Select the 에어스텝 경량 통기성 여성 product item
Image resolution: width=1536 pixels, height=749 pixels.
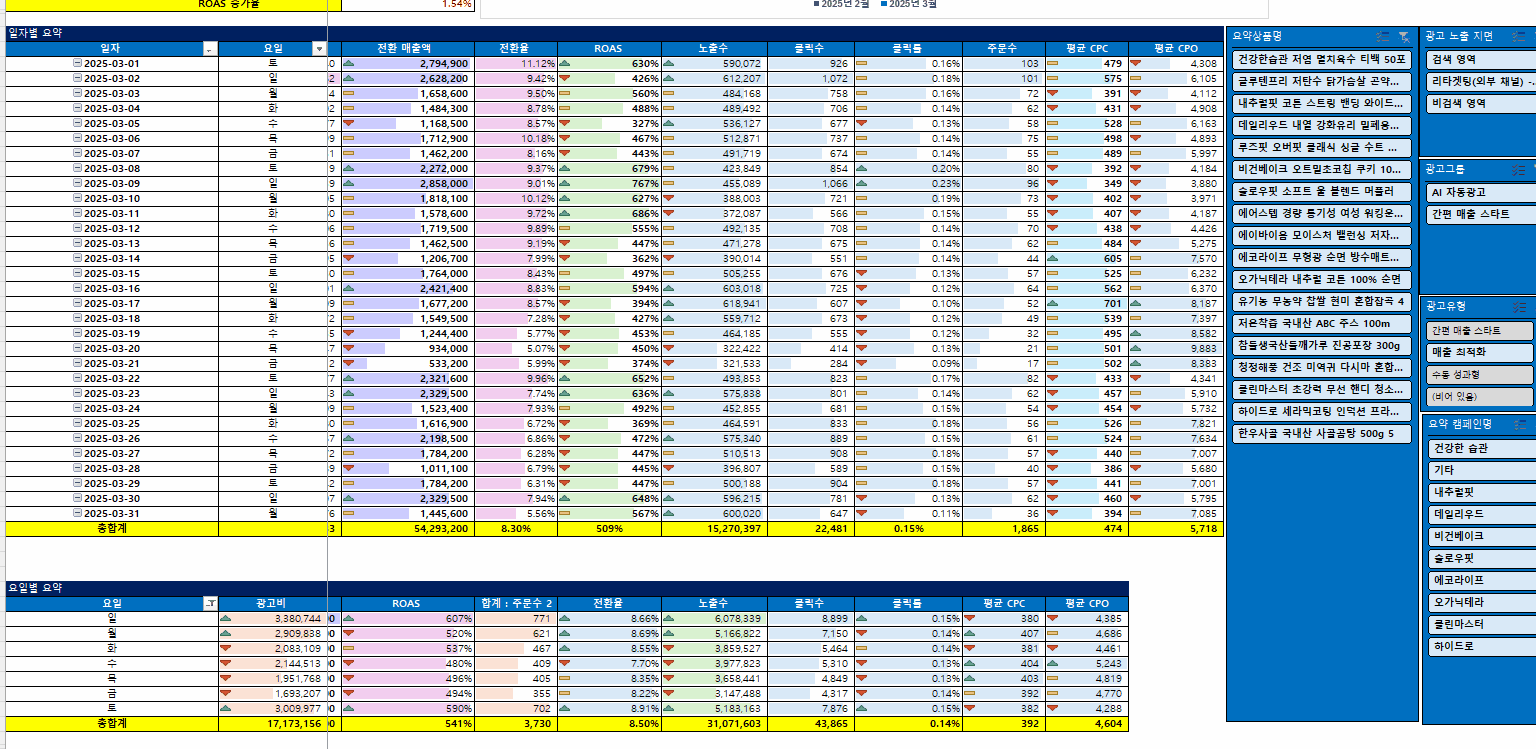click(1321, 213)
